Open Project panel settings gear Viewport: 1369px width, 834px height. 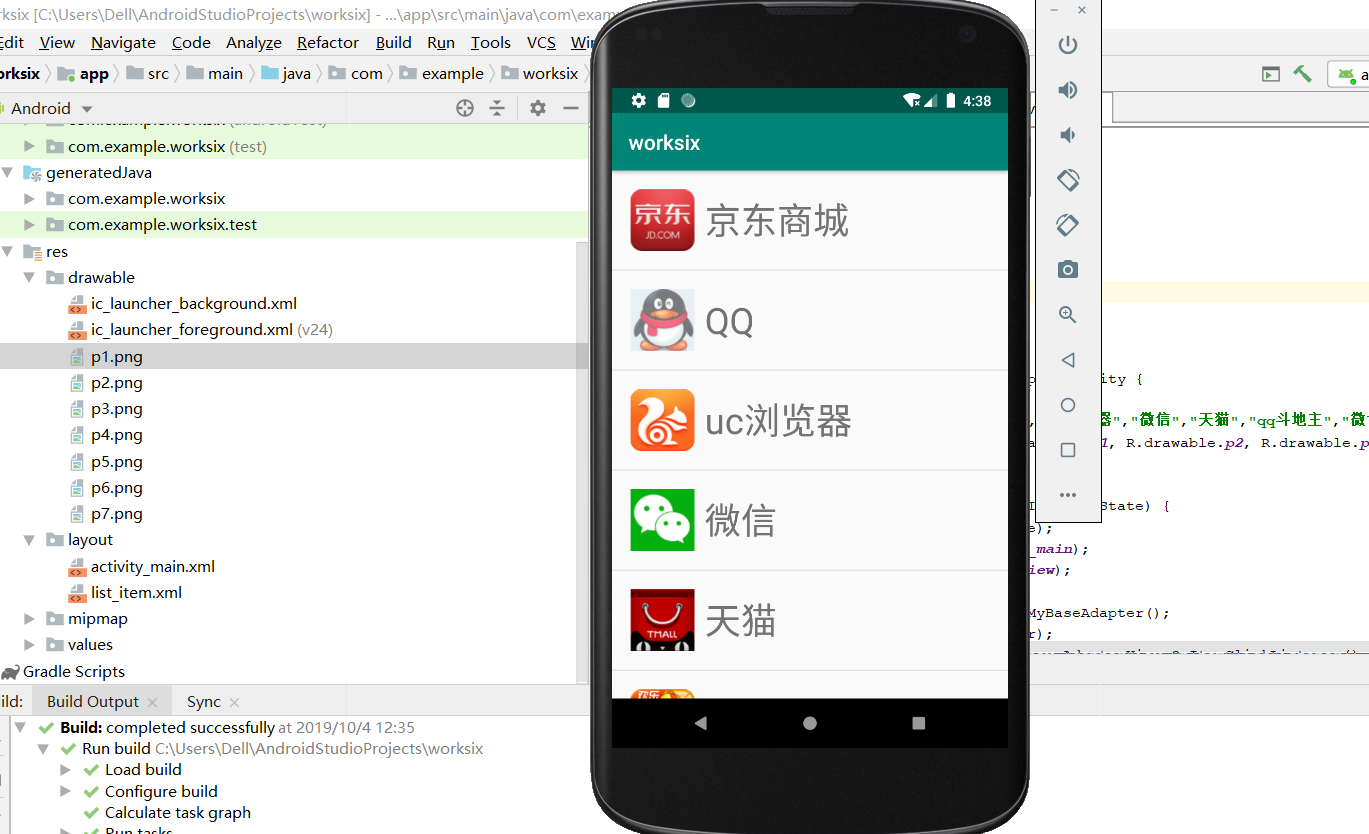click(538, 108)
